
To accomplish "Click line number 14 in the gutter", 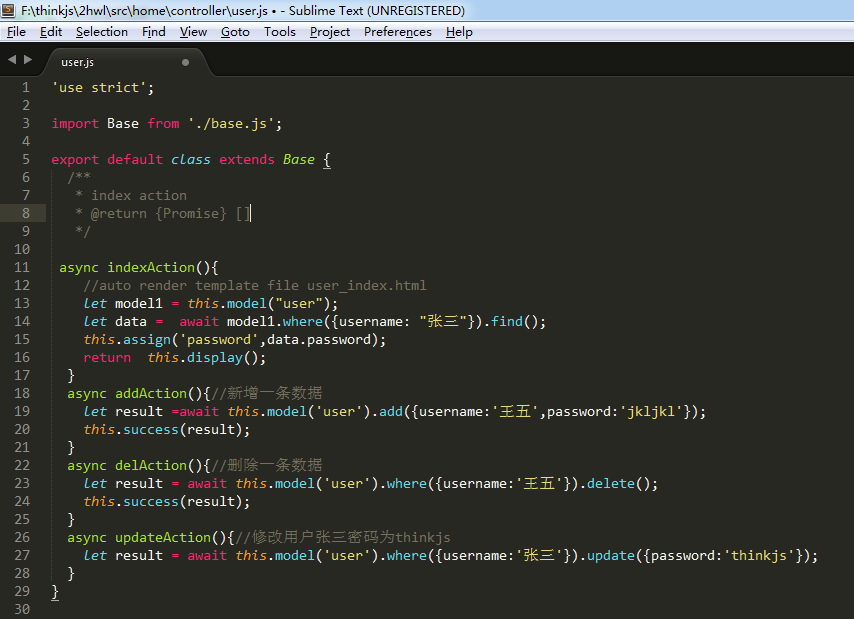I will 22,321.
